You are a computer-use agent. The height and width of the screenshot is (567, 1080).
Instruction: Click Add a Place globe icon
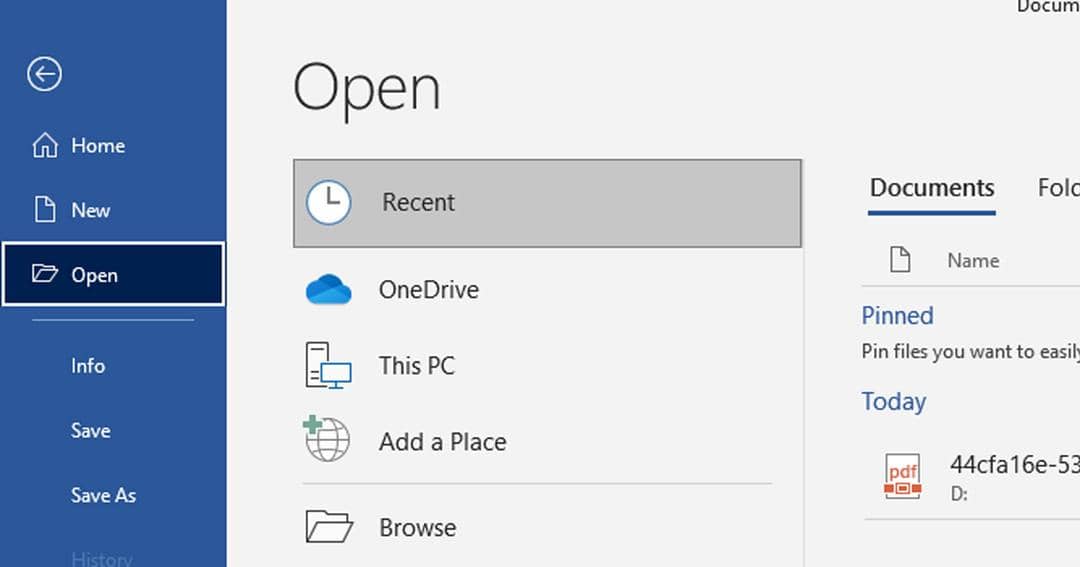coord(327,441)
